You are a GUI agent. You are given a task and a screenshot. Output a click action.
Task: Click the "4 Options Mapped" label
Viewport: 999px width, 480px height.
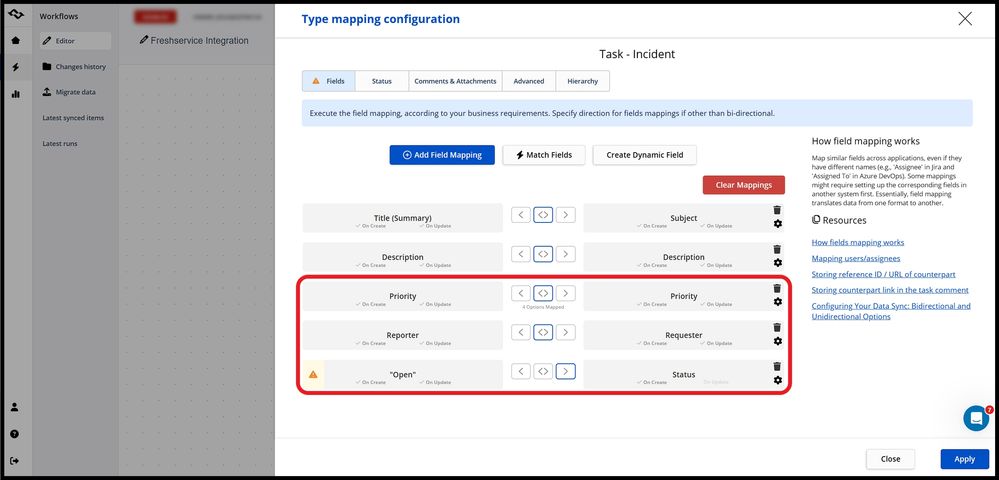coord(543,307)
